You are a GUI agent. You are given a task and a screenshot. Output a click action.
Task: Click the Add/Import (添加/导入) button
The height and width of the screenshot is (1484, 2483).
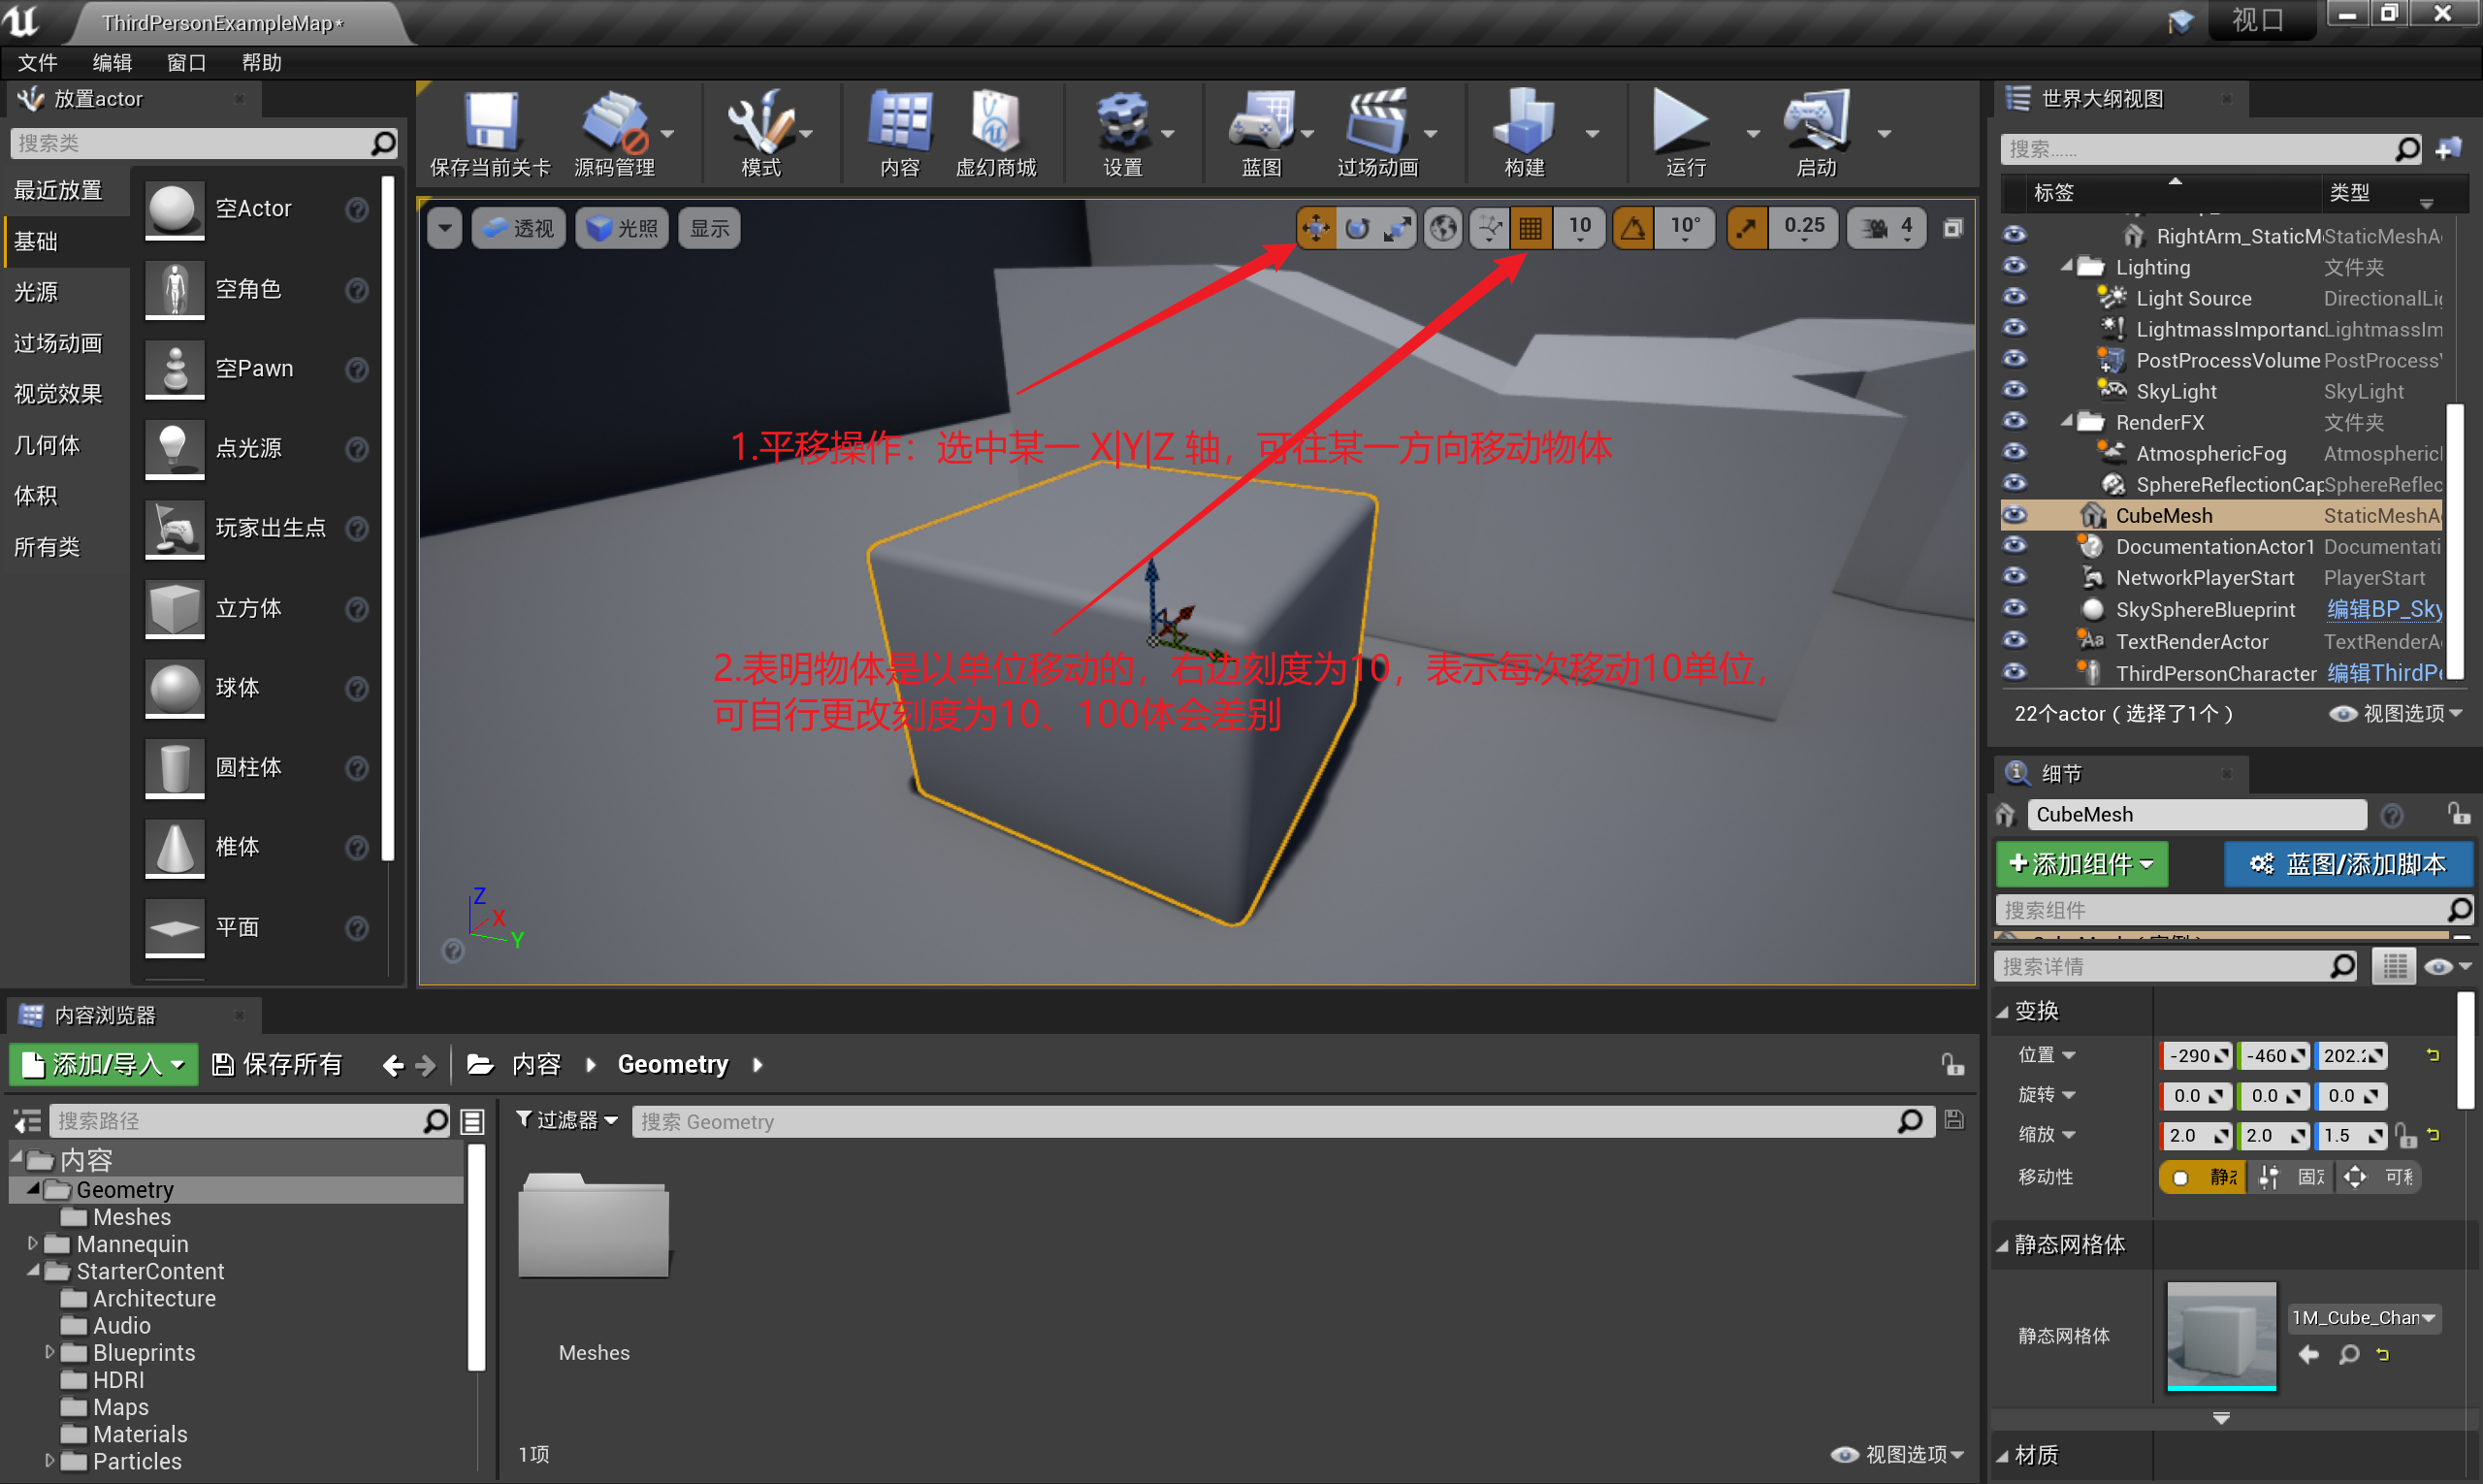coord(104,1064)
